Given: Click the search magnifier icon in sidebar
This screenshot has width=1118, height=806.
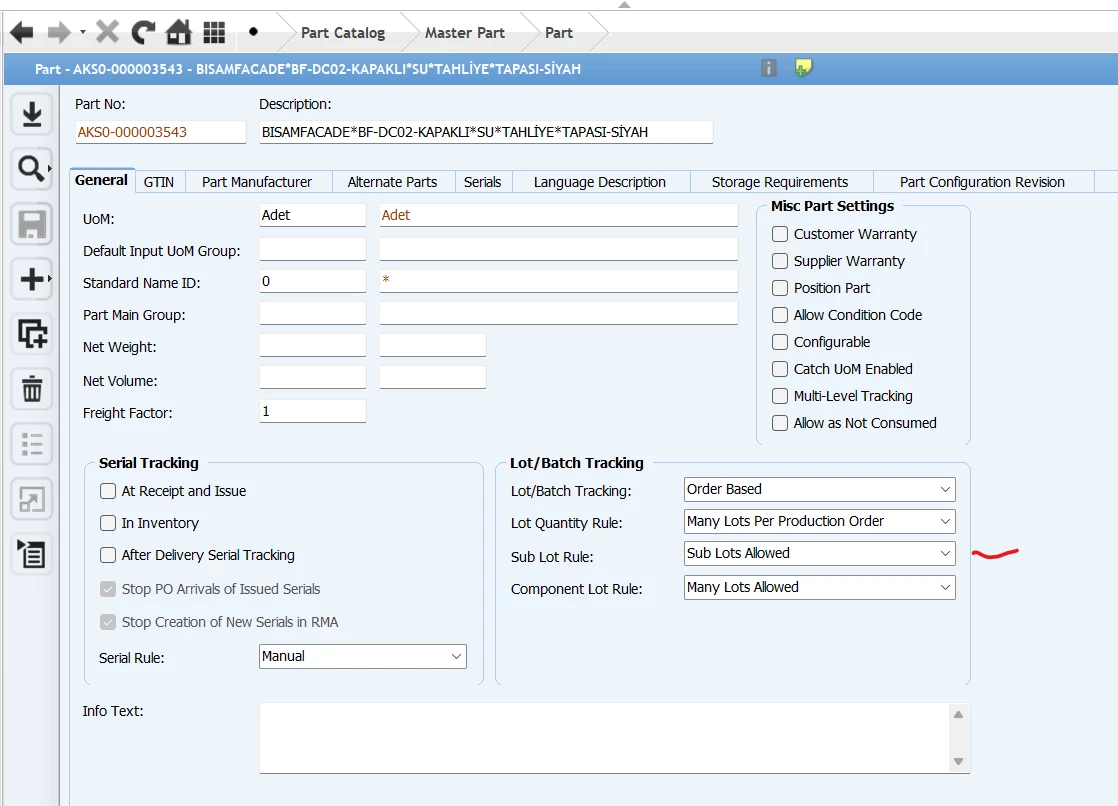Looking at the screenshot, I should click(31, 170).
